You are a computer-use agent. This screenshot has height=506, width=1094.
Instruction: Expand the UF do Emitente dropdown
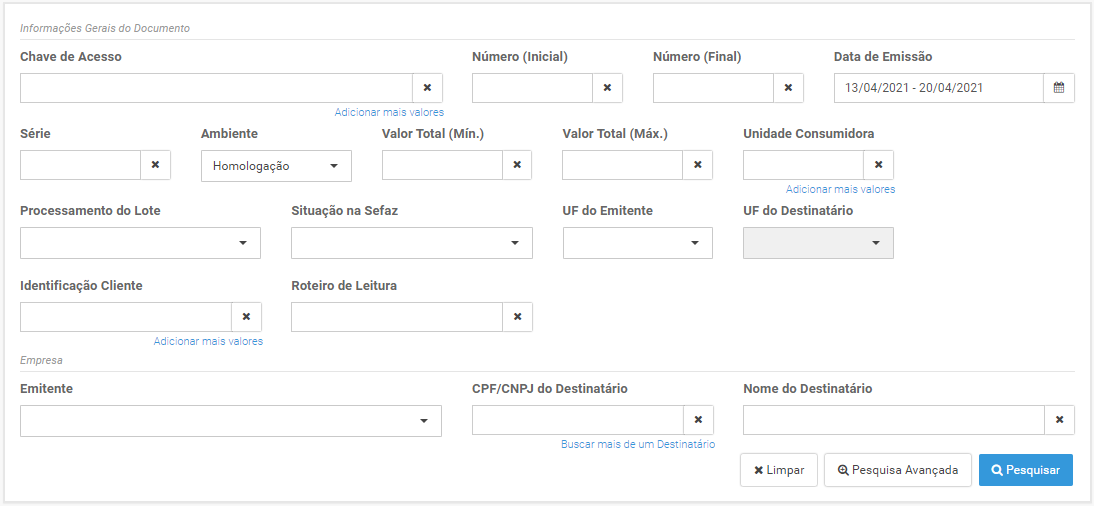(638, 243)
